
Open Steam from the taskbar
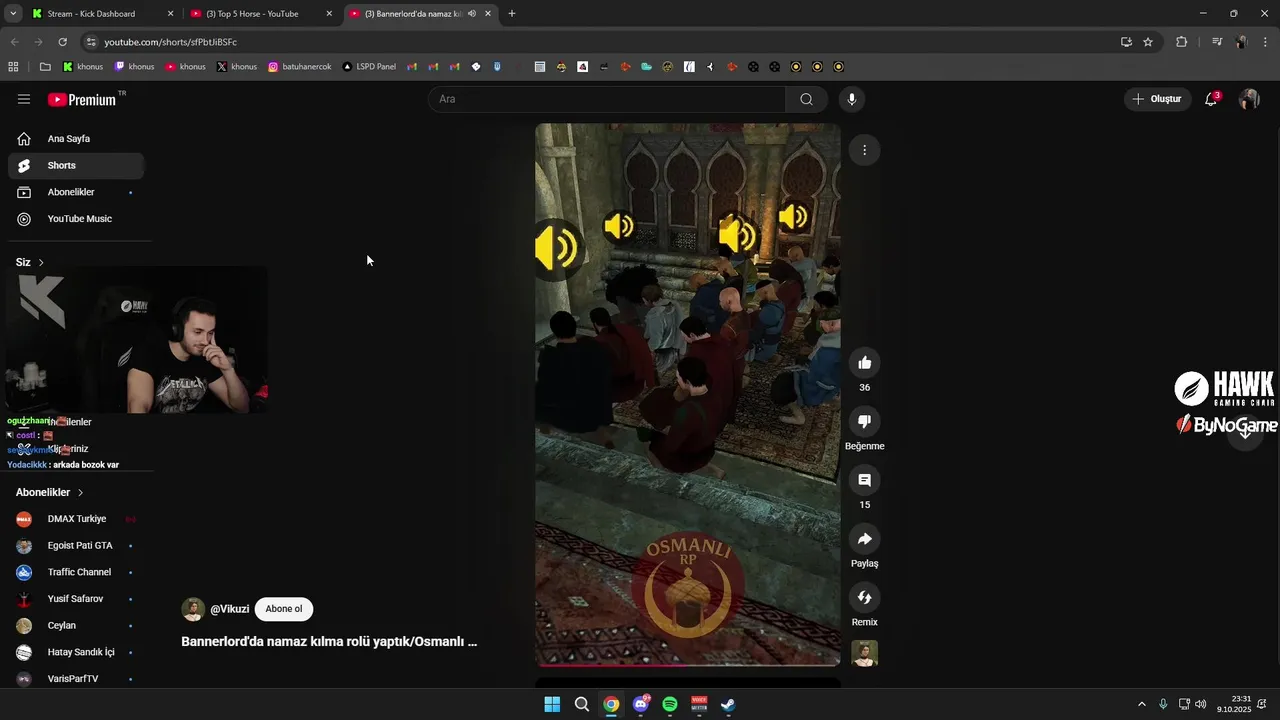click(729, 704)
